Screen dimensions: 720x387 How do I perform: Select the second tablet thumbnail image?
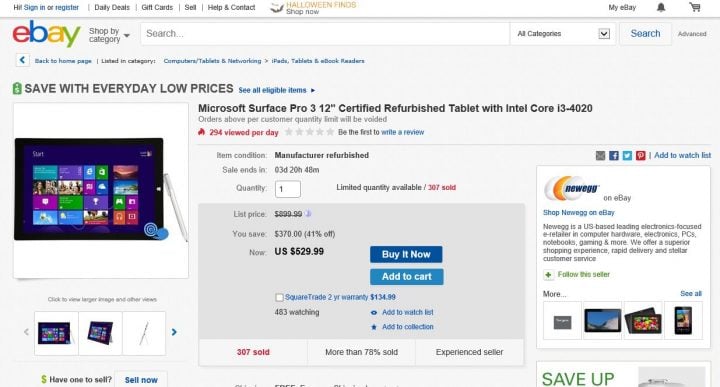coord(100,333)
